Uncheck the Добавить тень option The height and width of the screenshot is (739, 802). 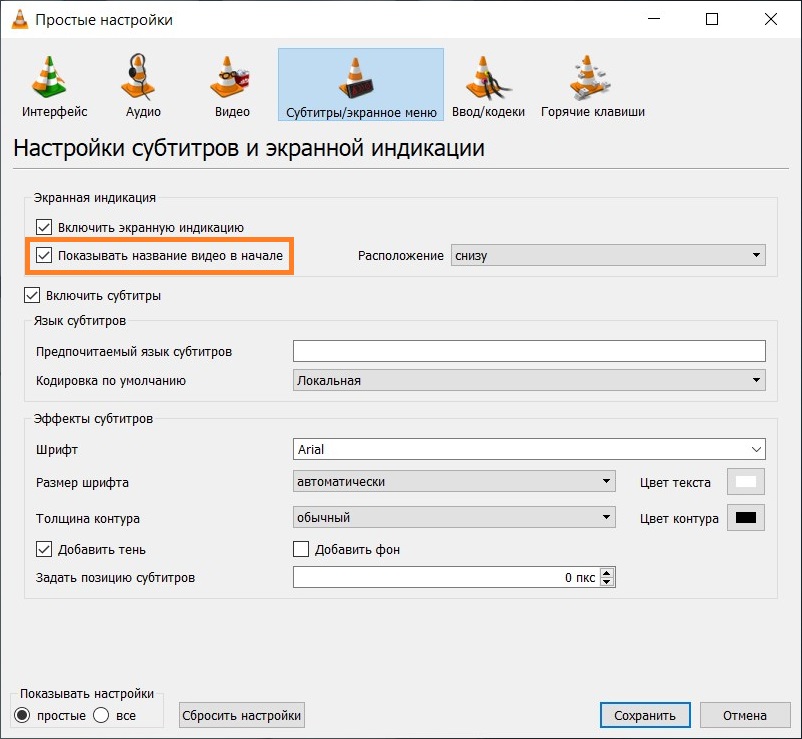click(x=44, y=549)
